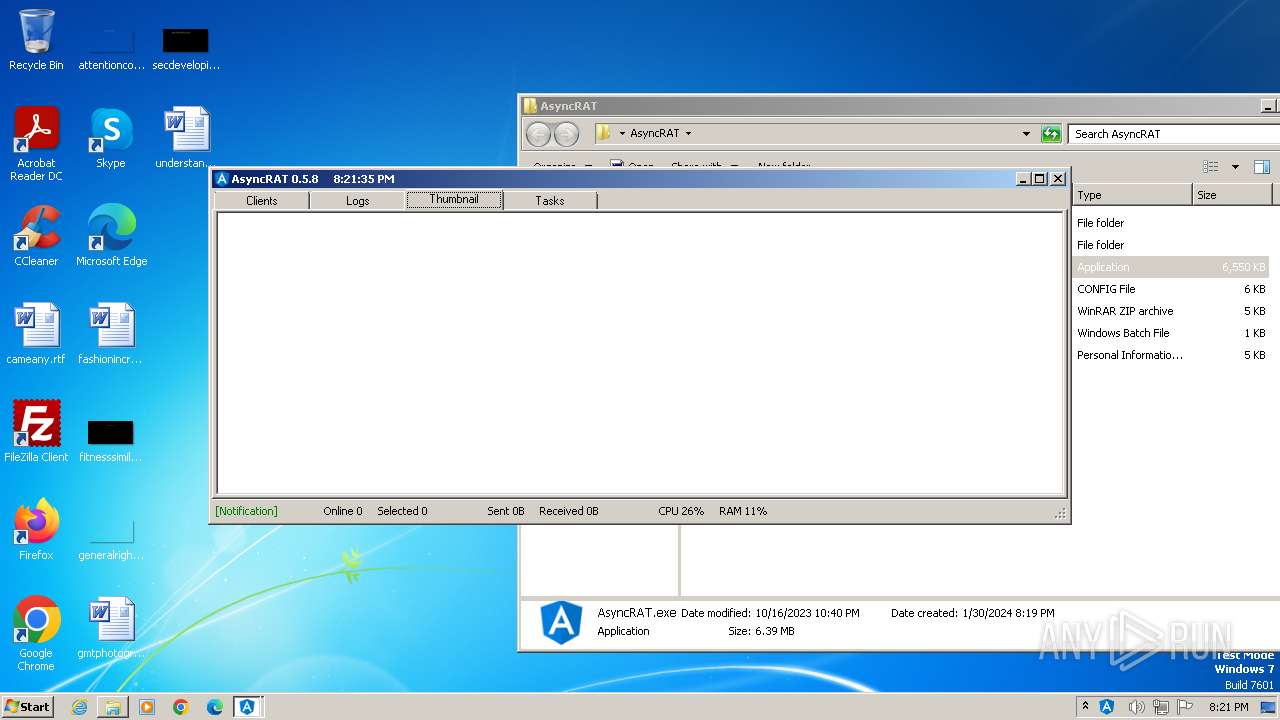Open the Skype desktop shortcut
Viewport: 1280px width, 720px height.
[111, 139]
